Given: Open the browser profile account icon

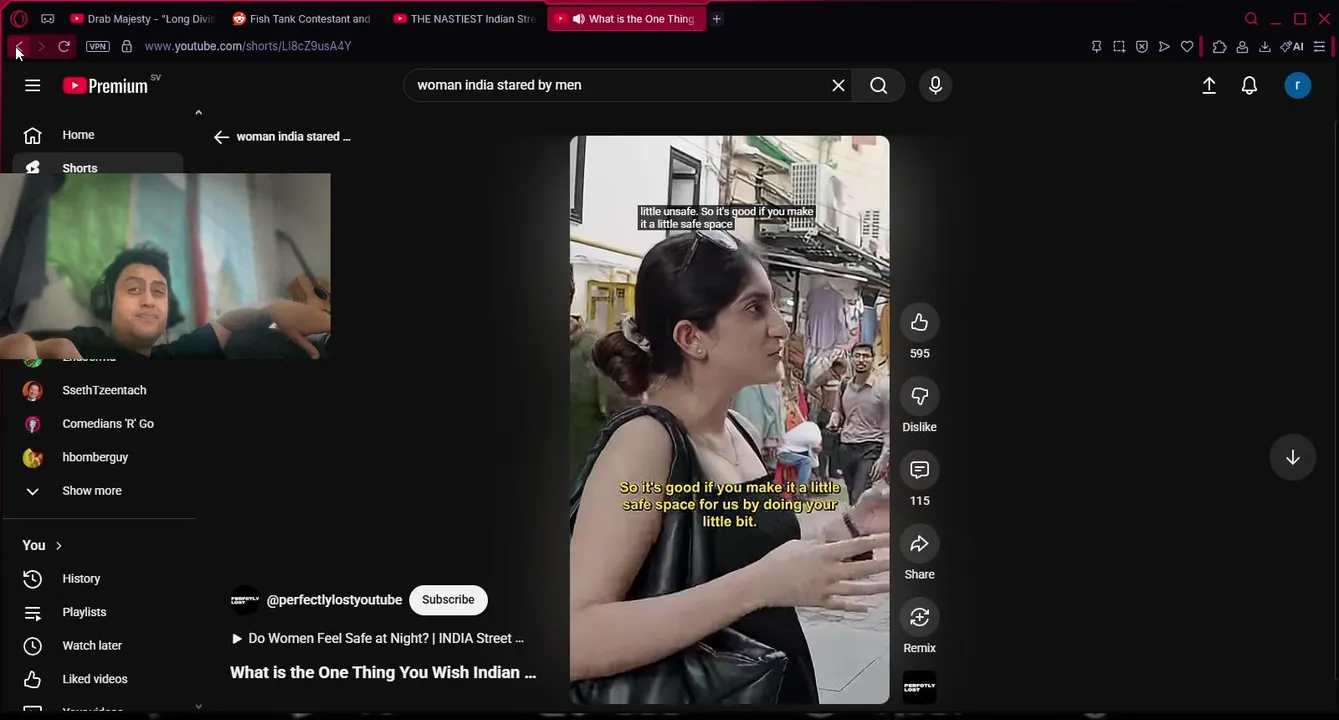Looking at the screenshot, I should tap(1242, 46).
